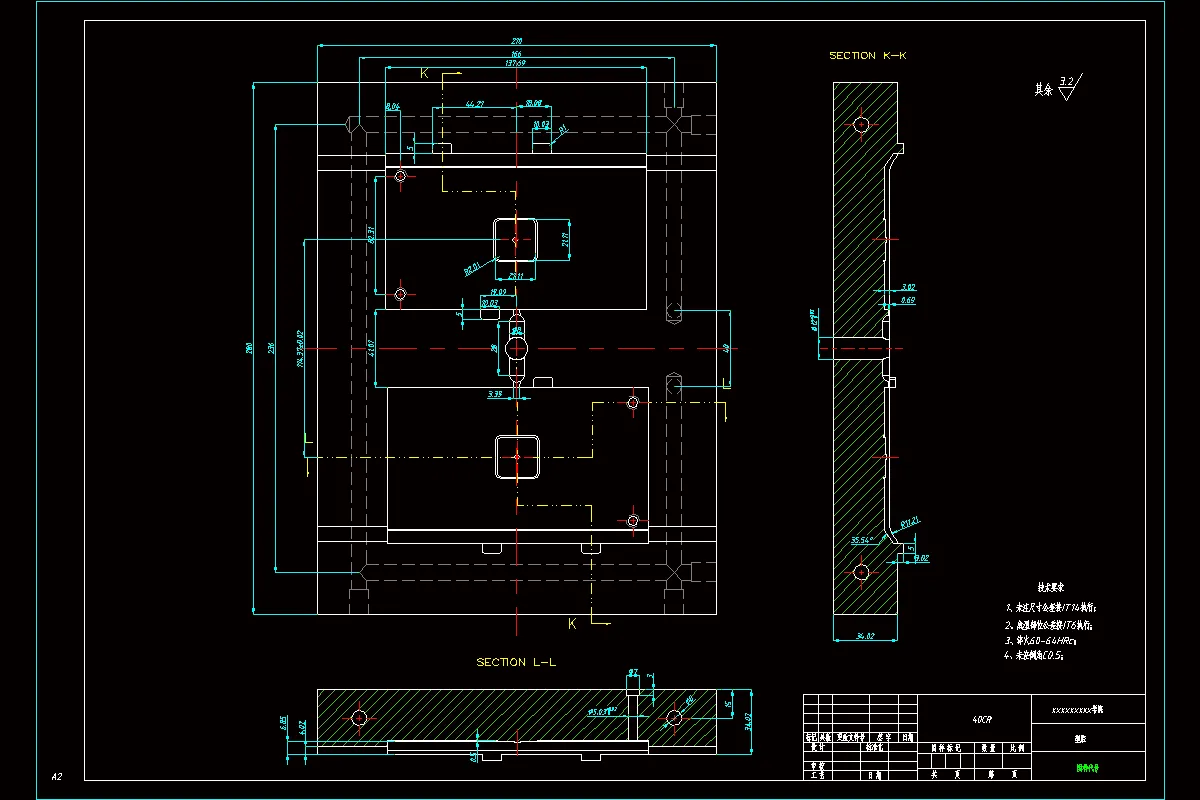Click the 8.04 dimension text
Viewport: 1200px width, 800px height.
click(x=392, y=105)
